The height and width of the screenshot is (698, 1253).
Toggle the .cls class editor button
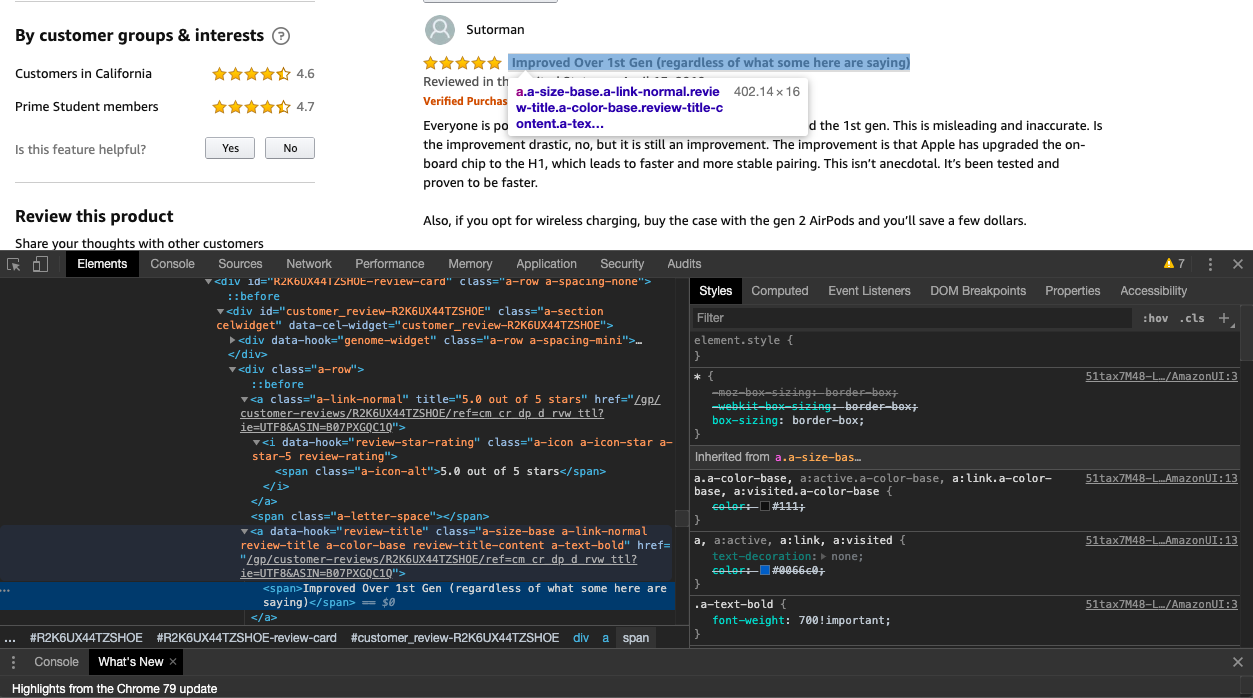1192,318
